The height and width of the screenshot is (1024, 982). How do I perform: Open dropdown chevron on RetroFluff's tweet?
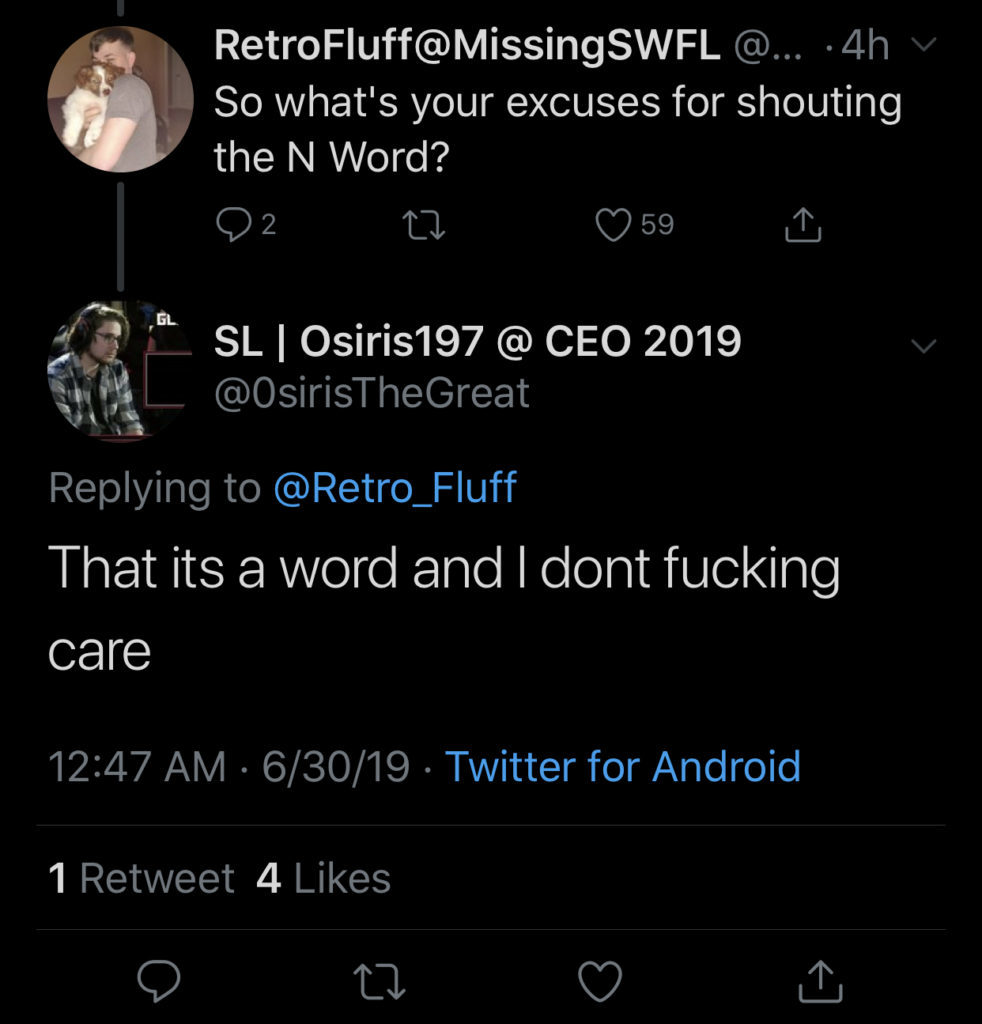tap(924, 44)
